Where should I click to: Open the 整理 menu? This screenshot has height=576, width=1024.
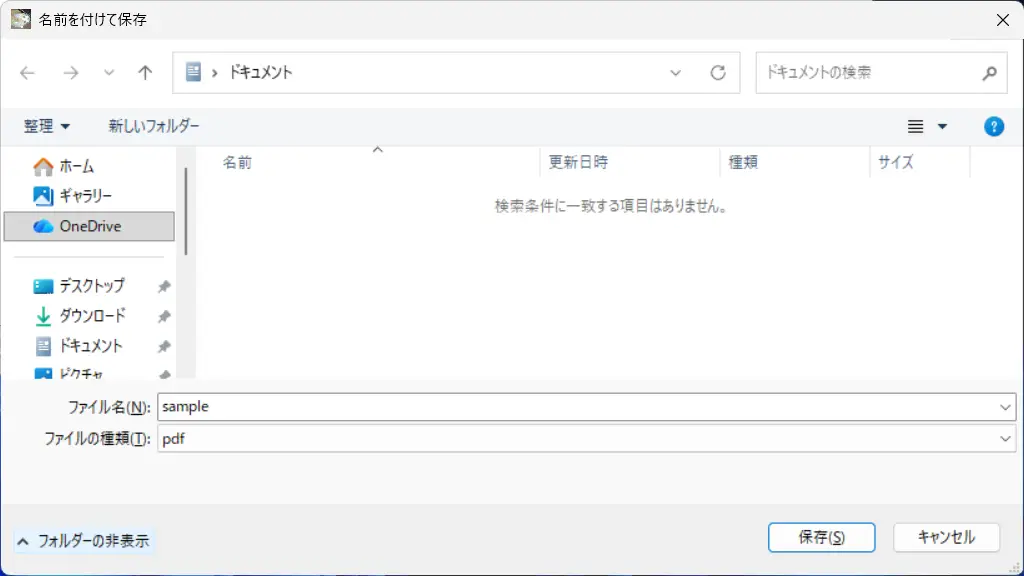pyautogui.click(x=47, y=126)
